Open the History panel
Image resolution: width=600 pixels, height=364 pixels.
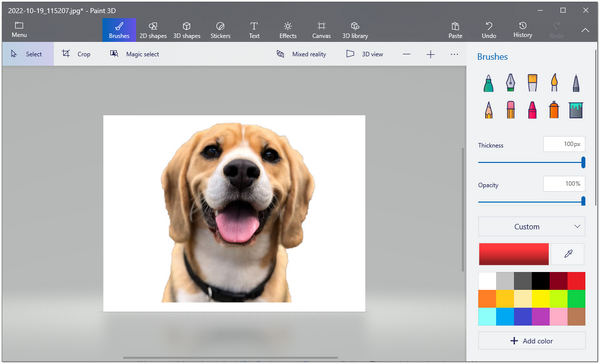tap(523, 30)
